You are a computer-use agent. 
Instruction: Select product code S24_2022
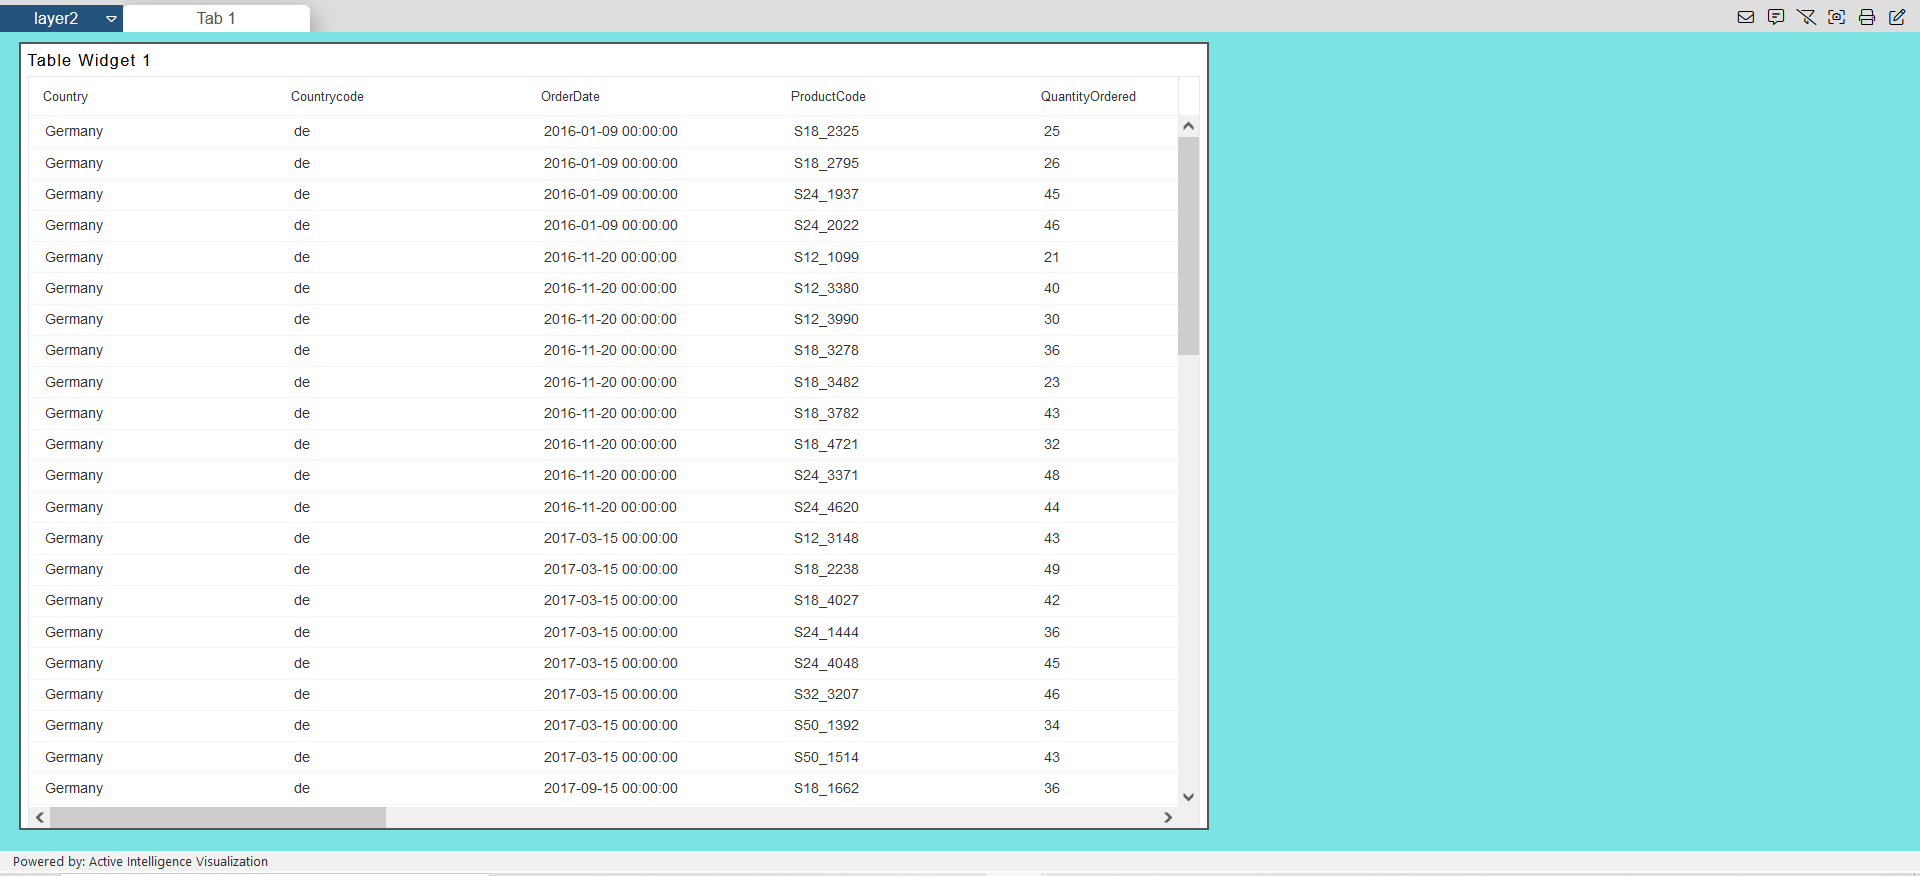tap(826, 225)
